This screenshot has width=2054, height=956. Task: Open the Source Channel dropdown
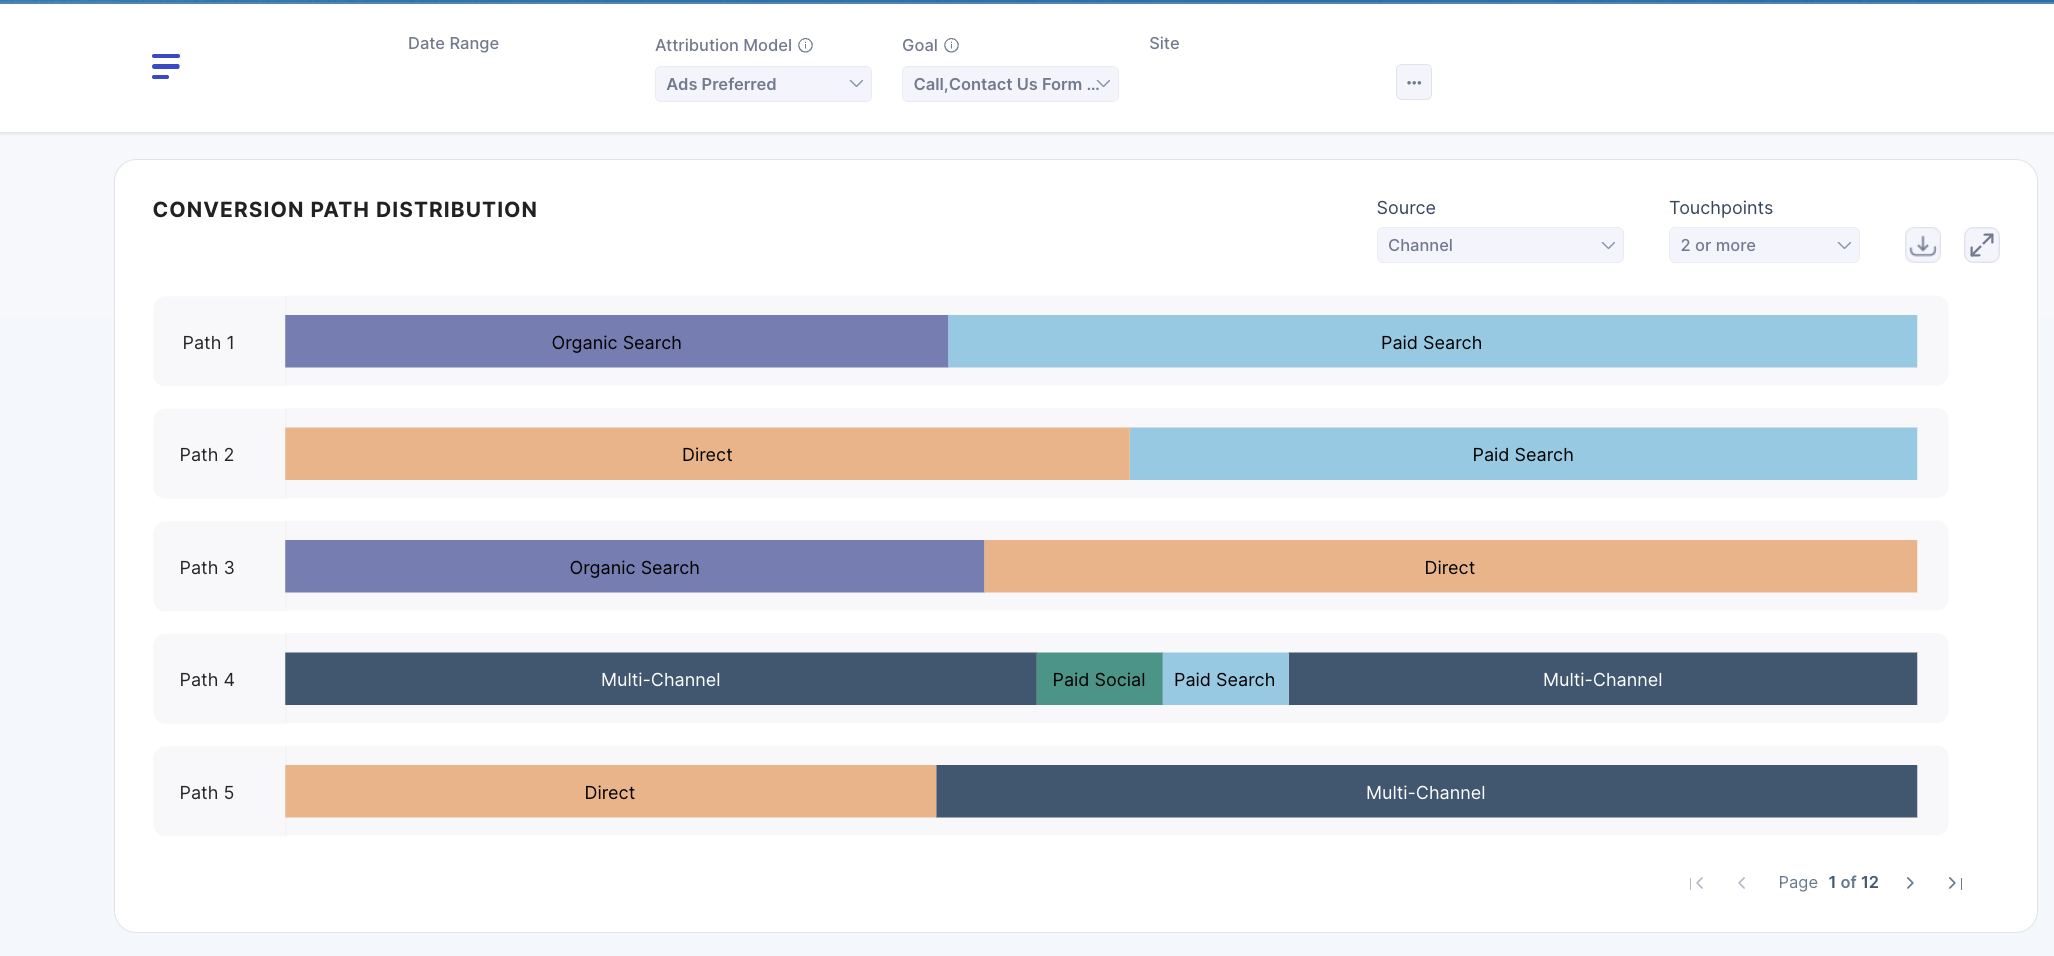(x=1499, y=245)
